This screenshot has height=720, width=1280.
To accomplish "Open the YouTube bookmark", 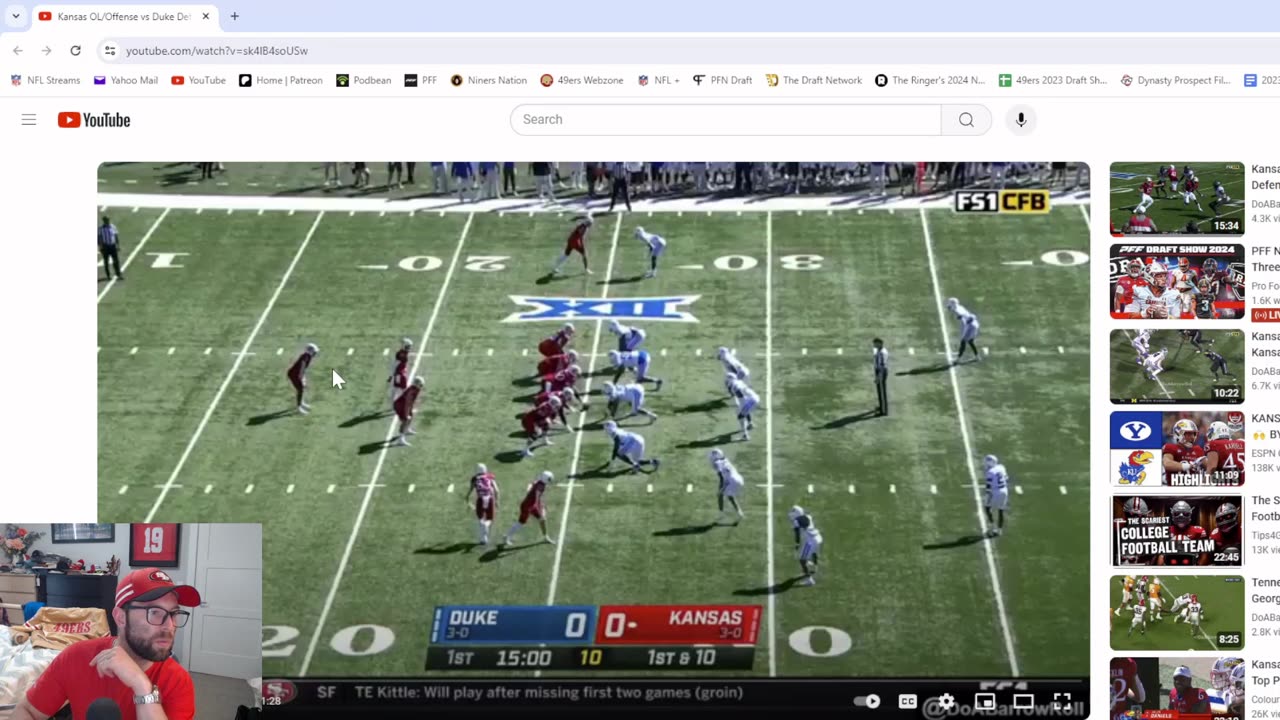I will (198, 80).
